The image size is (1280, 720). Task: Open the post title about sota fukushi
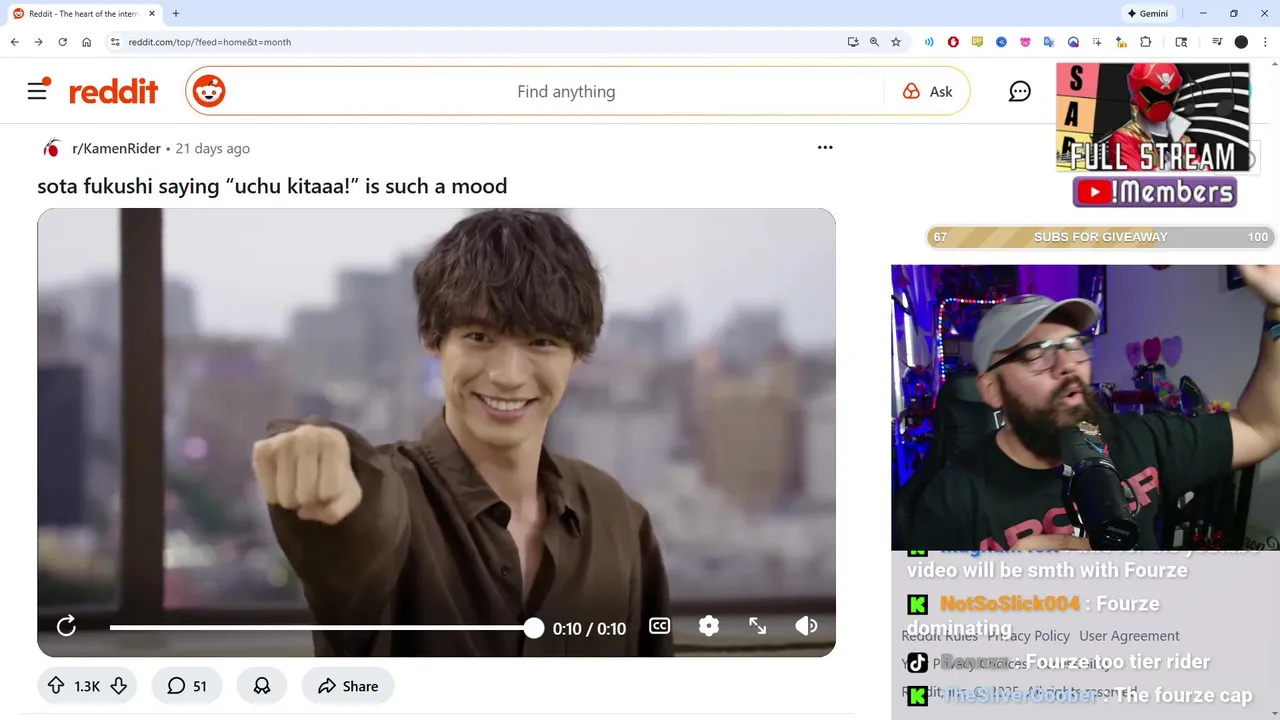click(x=272, y=186)
